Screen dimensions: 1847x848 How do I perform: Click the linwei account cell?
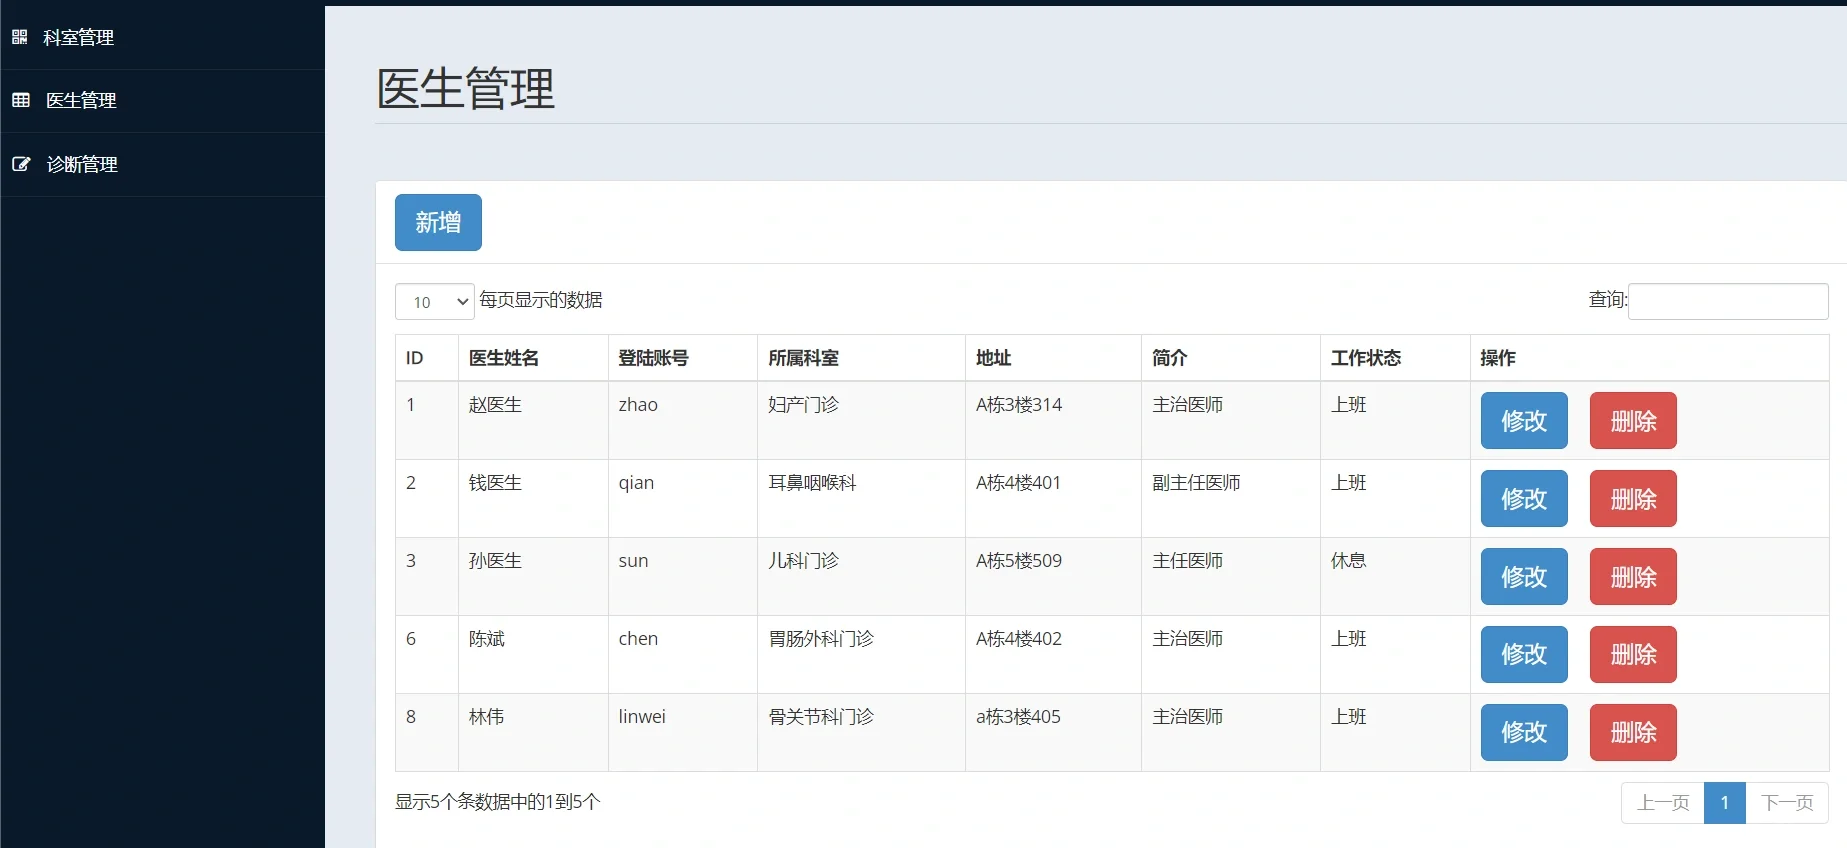coord(682,732)
